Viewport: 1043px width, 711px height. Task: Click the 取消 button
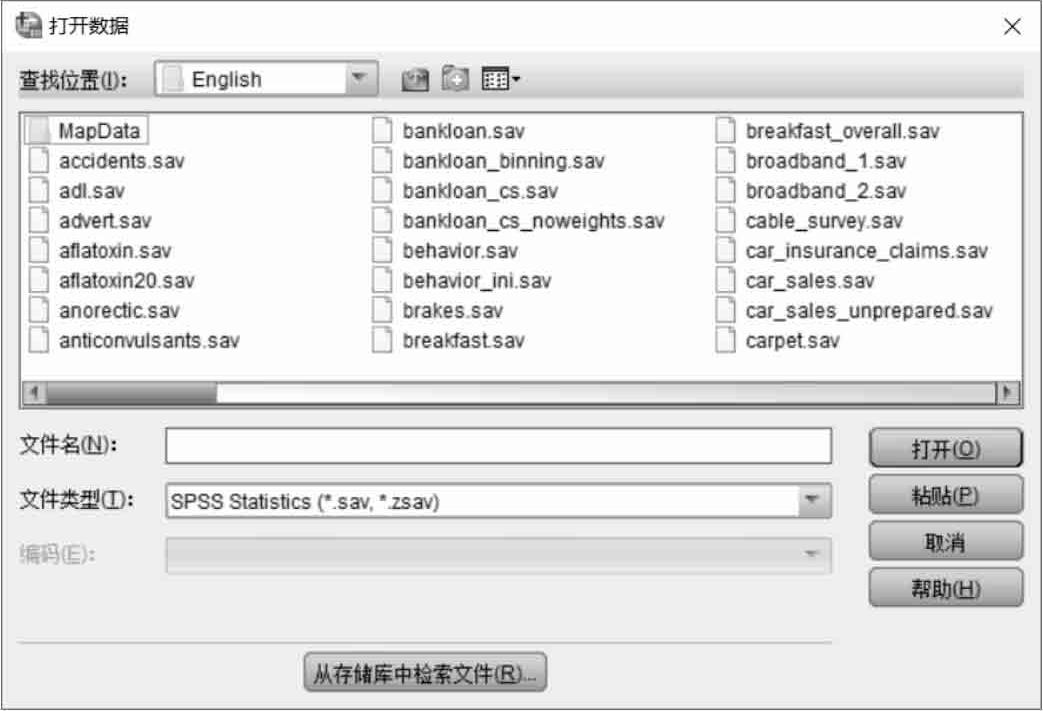pyautogui.click(x=945, y=542)
